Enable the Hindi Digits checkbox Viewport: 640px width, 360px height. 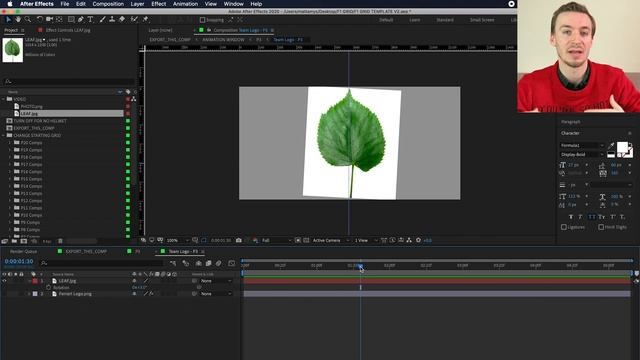click(x=601, y=227)
